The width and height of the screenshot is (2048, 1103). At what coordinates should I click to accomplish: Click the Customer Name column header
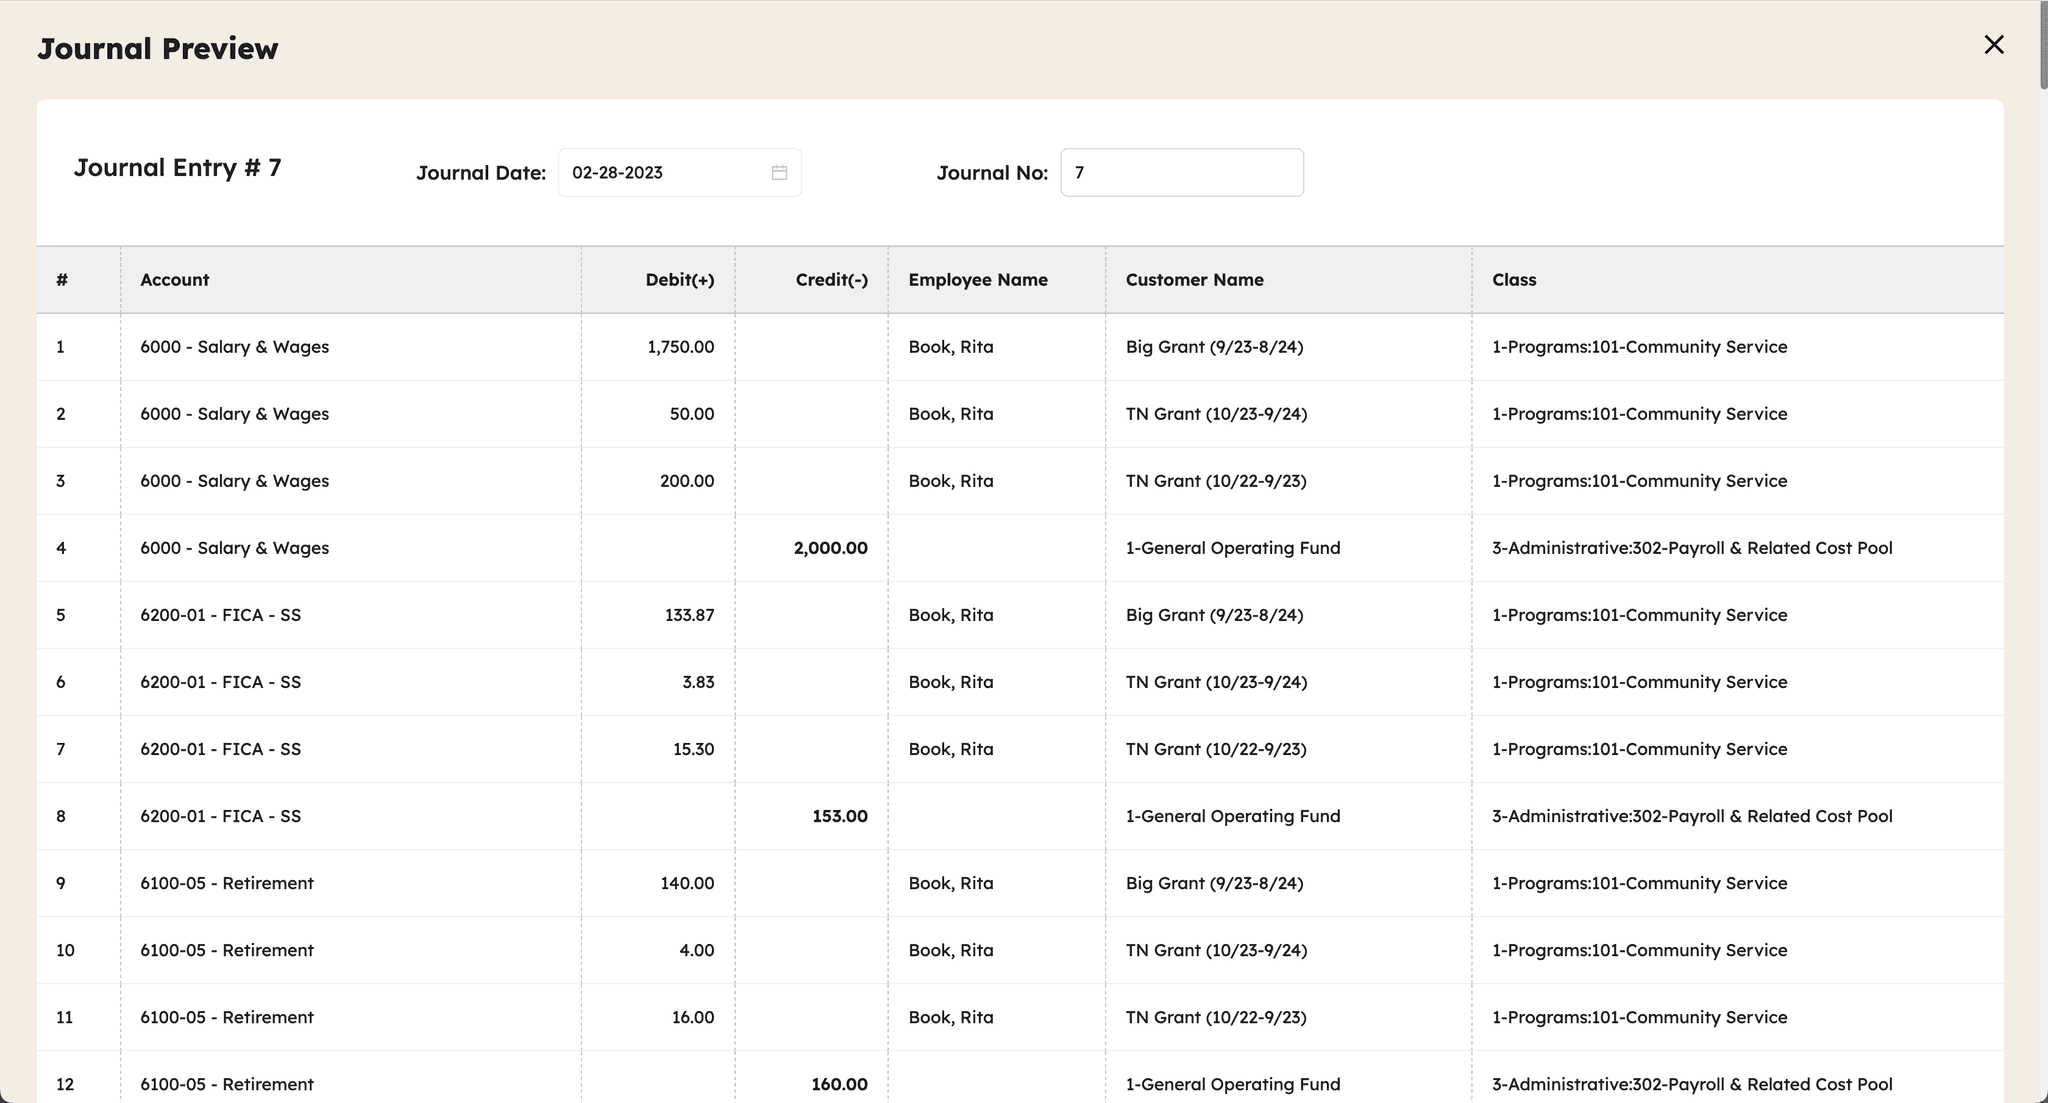tap(1194, 280)
